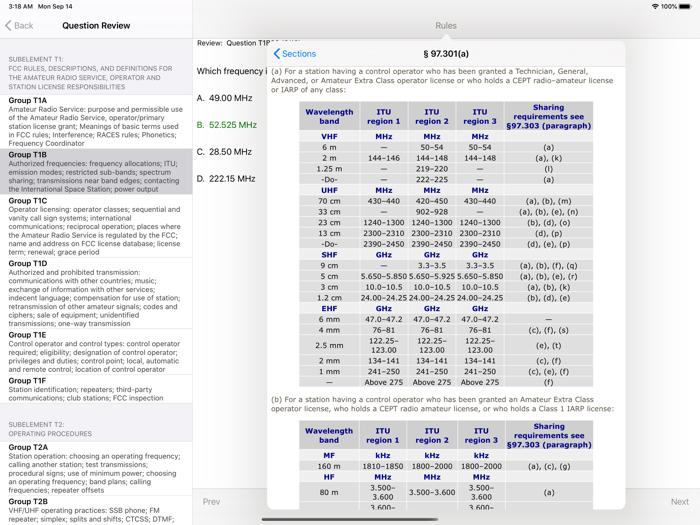Open Group T1D authorized transmission topics
Viewport: 700px width, 525px height.
[x=96, y=293]
